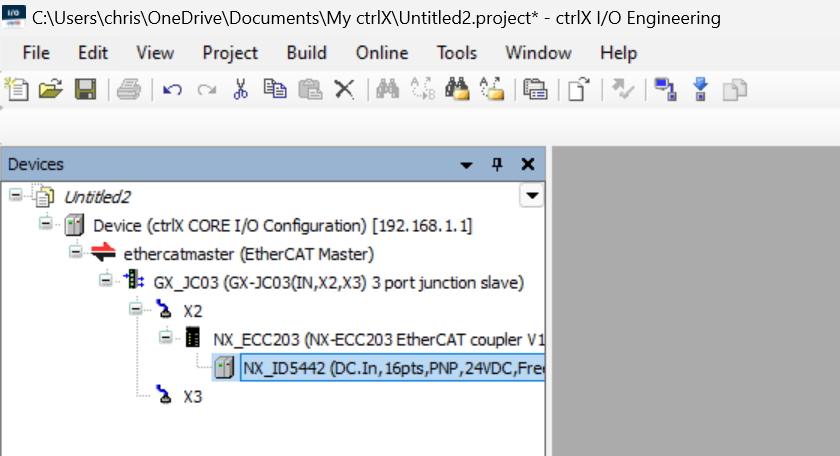Collapse the Untitled2 root node
840x456 pixels.
[16, 195]
